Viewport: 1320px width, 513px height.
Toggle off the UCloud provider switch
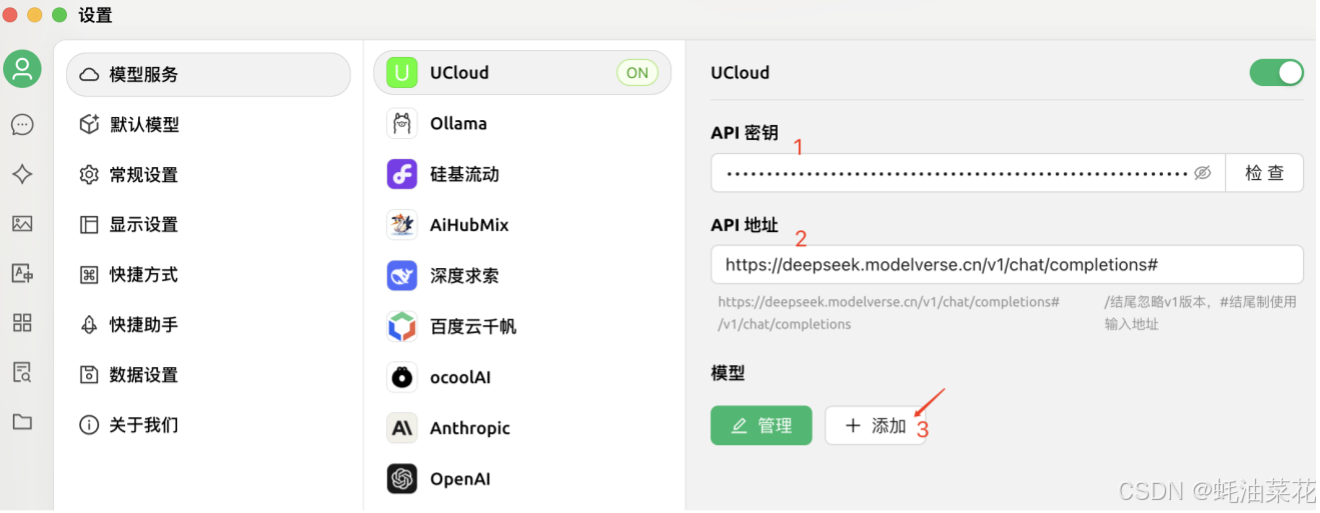(x=1276, y=73)
